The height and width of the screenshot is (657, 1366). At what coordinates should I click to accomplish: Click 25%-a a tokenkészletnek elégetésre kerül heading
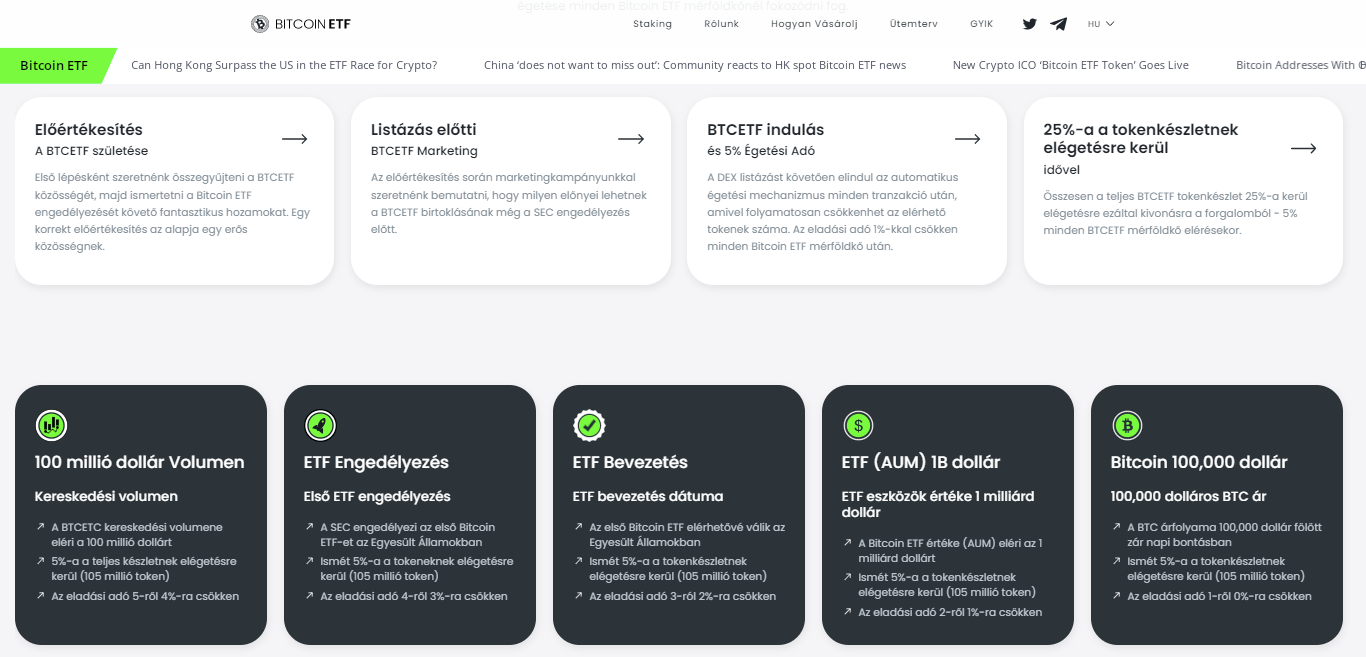[1141, 139]
